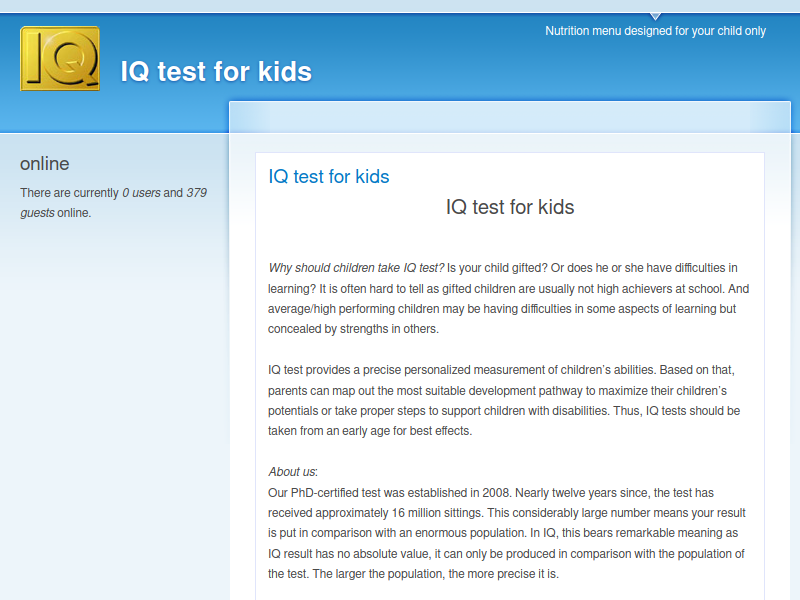Click the sentence Is your child gifted?
This screenshot has width=800, height=600.
tap(497, 268)
